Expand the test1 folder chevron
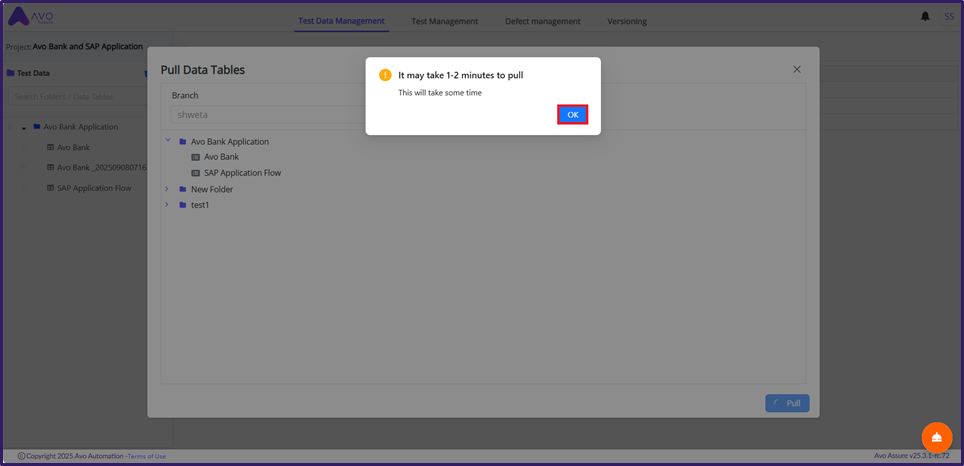The image size is (964, 466). [168, 205]
